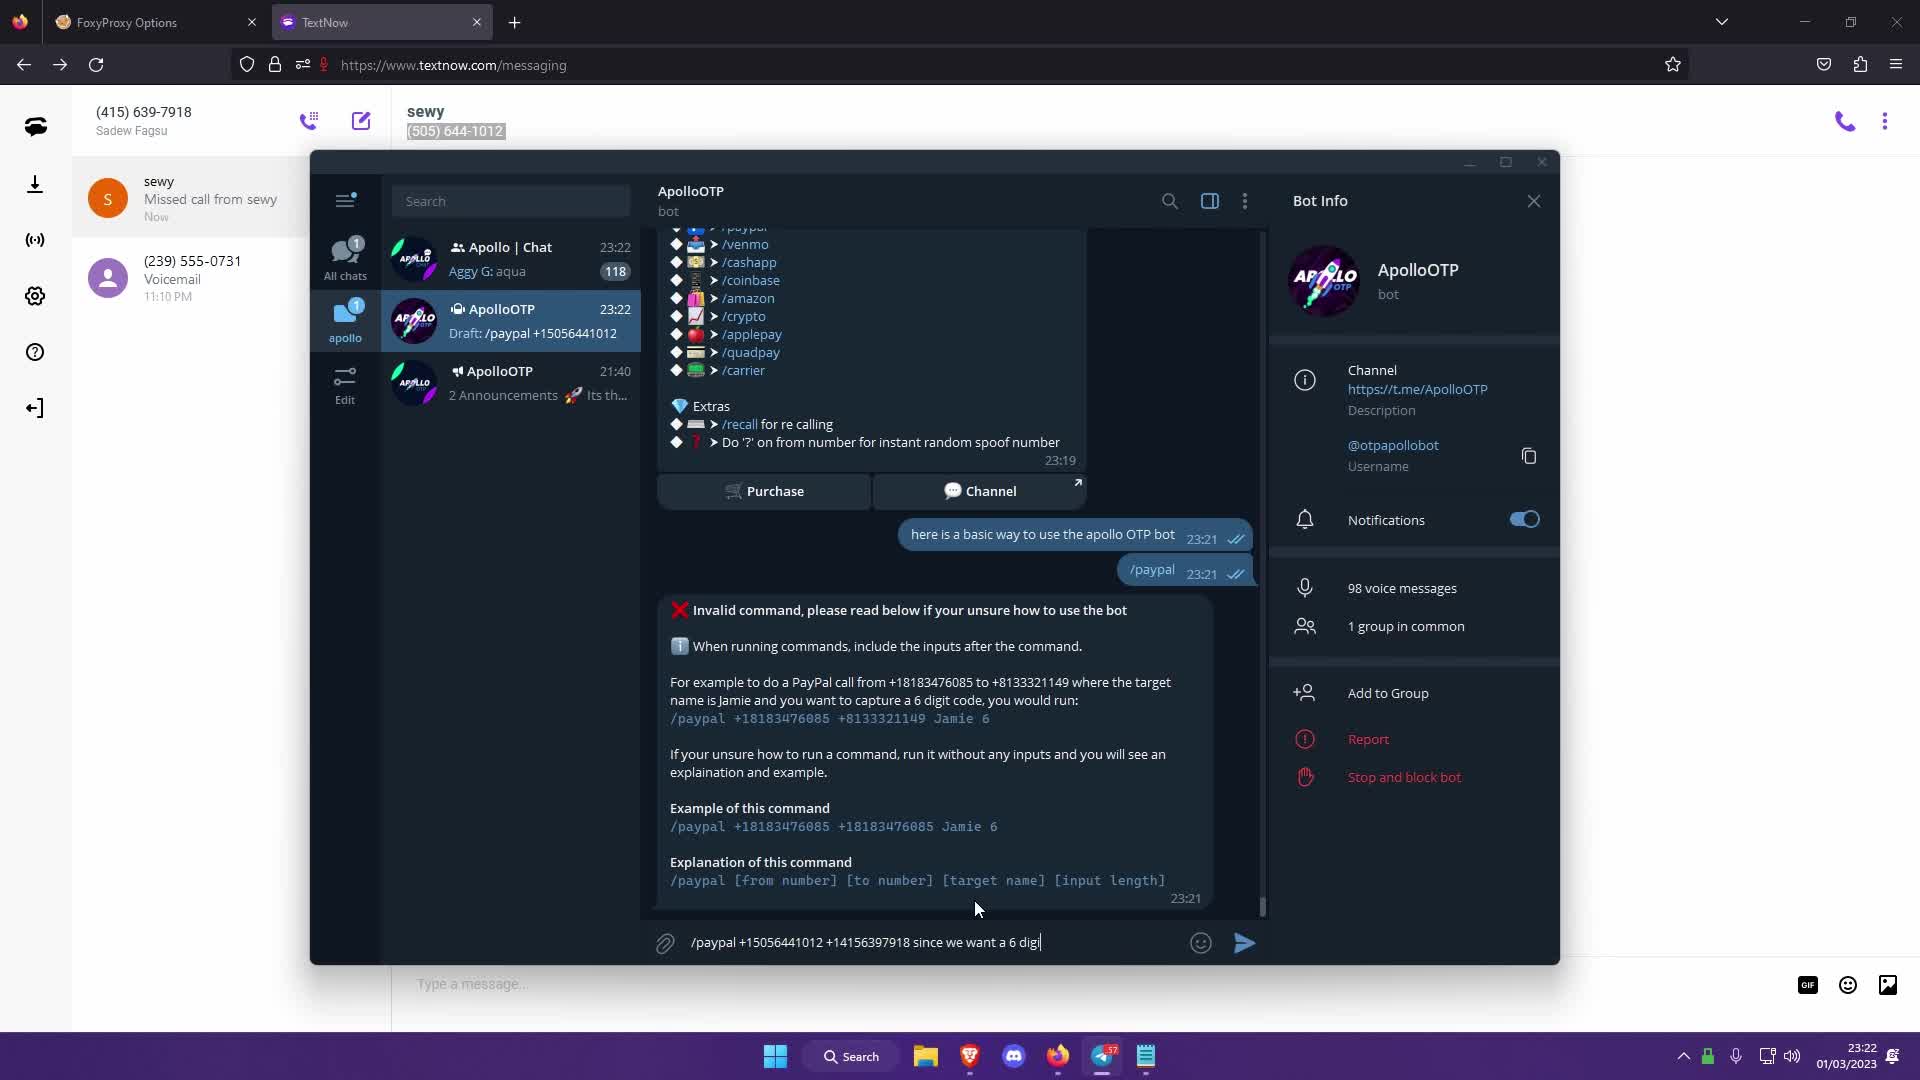Toggle the bot Notifications switch
This screenshot has width=1920, height=1080.
coord(1524,519)
